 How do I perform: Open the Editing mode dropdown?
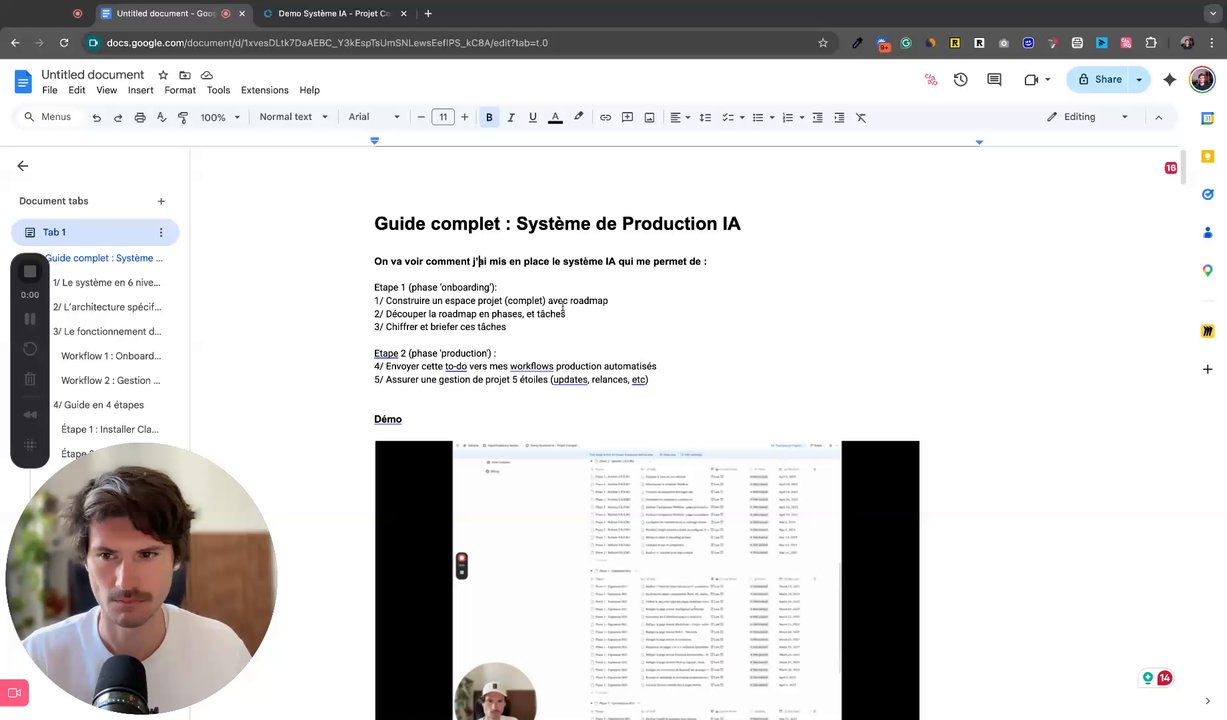1088,117
